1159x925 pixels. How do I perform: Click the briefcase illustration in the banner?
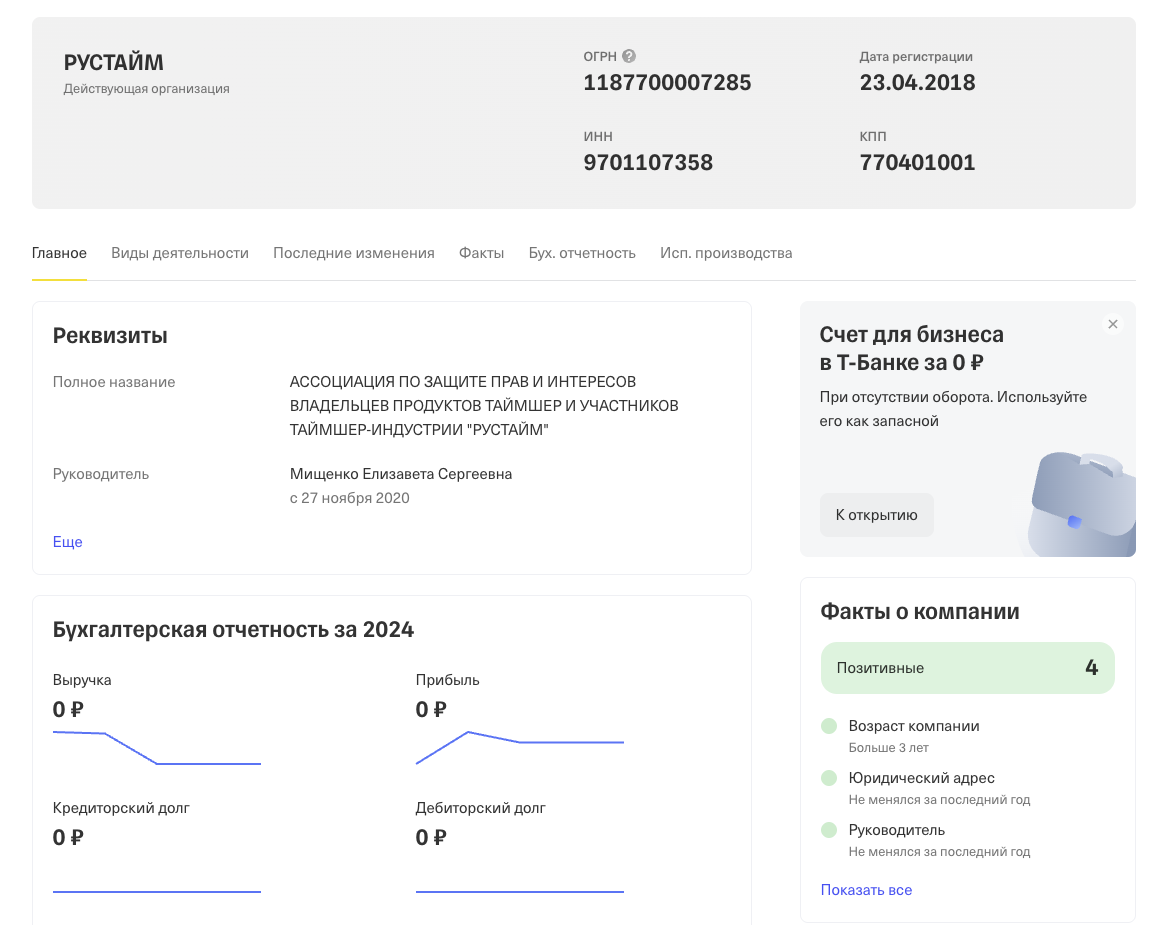point(1082,505)
